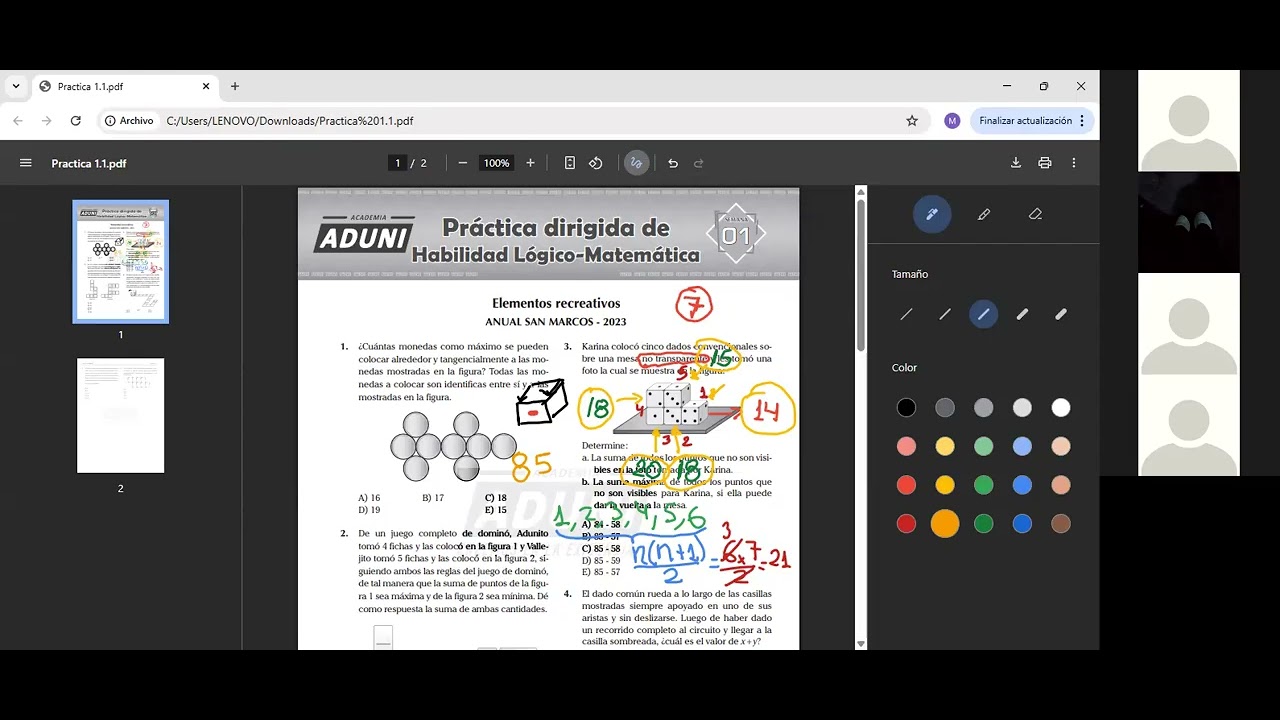The image size is (1280, 720).
Task: Pick the light red color swatch
Action: tap(906, 446)
